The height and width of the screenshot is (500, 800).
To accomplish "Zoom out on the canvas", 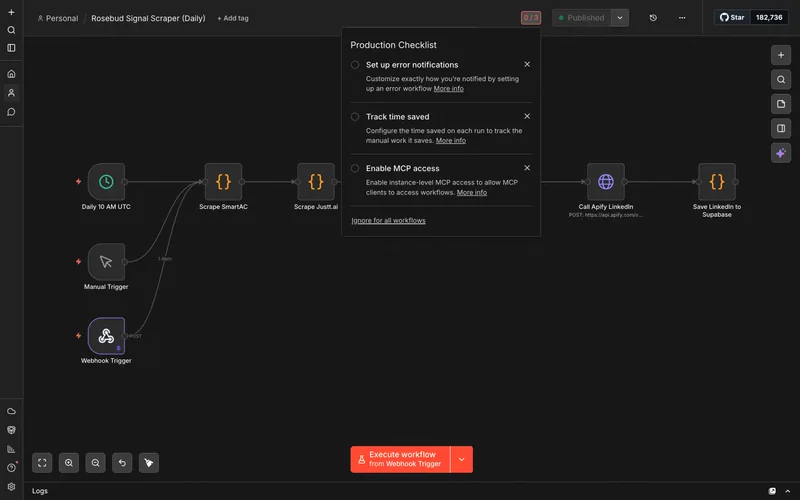I will pyautogui.click(x=95, y=463).
